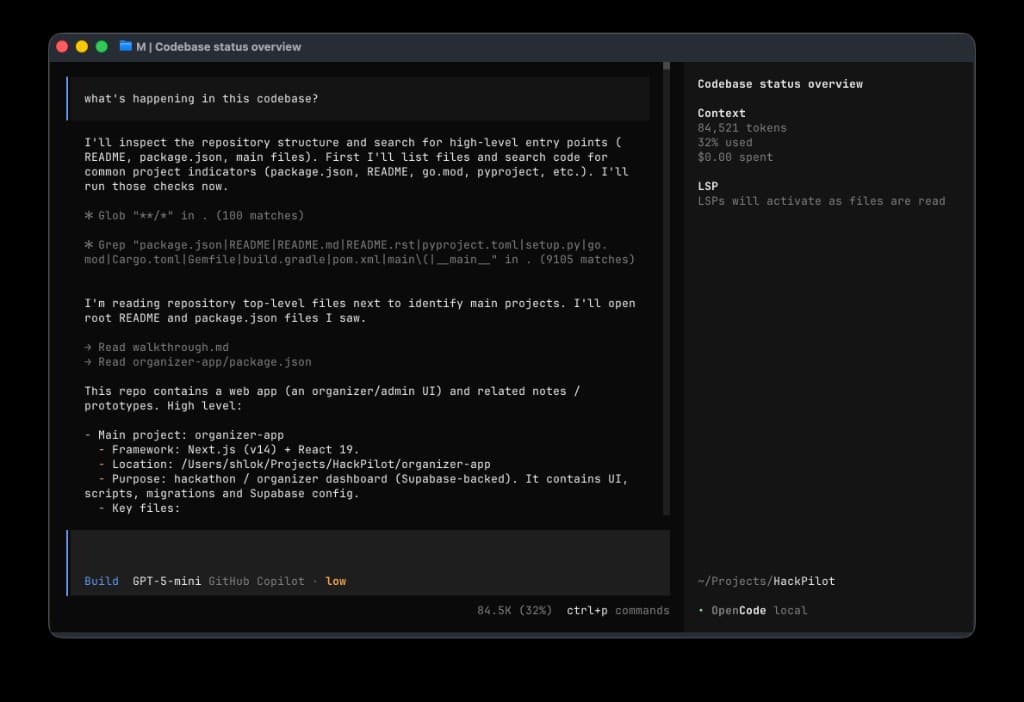Click the Location path line for organizer-app

coord(294,464)
